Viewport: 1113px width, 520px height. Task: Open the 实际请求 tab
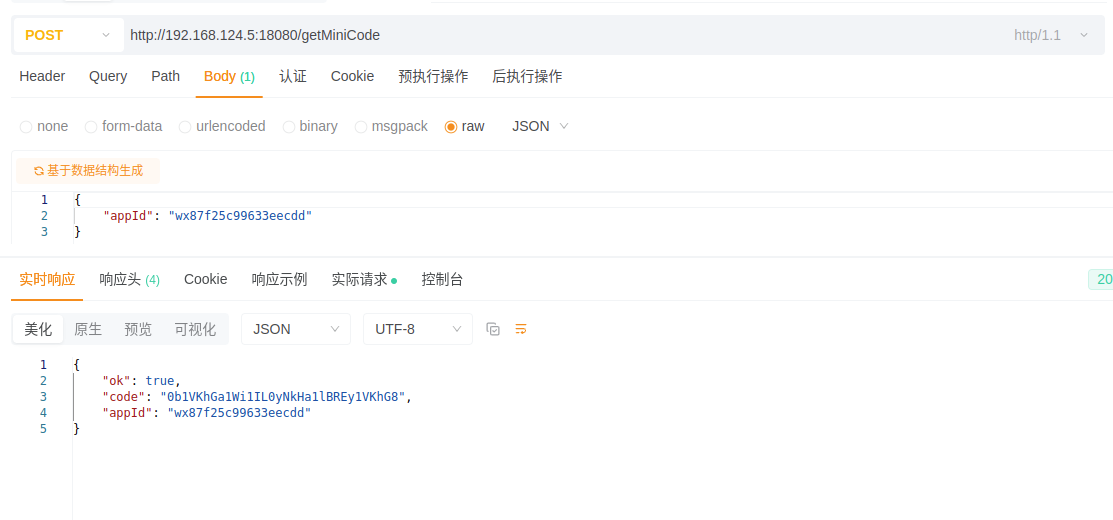point(364,280)
